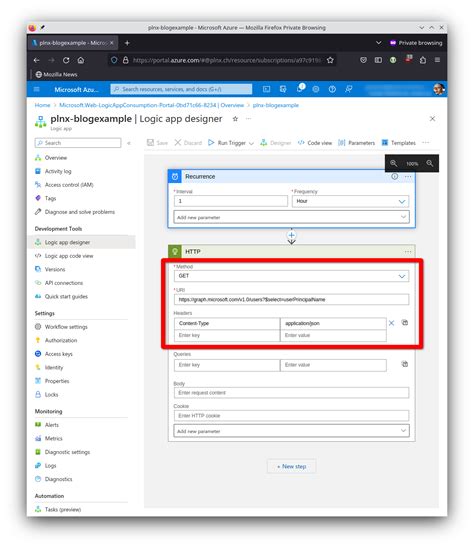The image size is (474, 548).
Task: Delete the Content-Type header row
Action: (392, 323)
